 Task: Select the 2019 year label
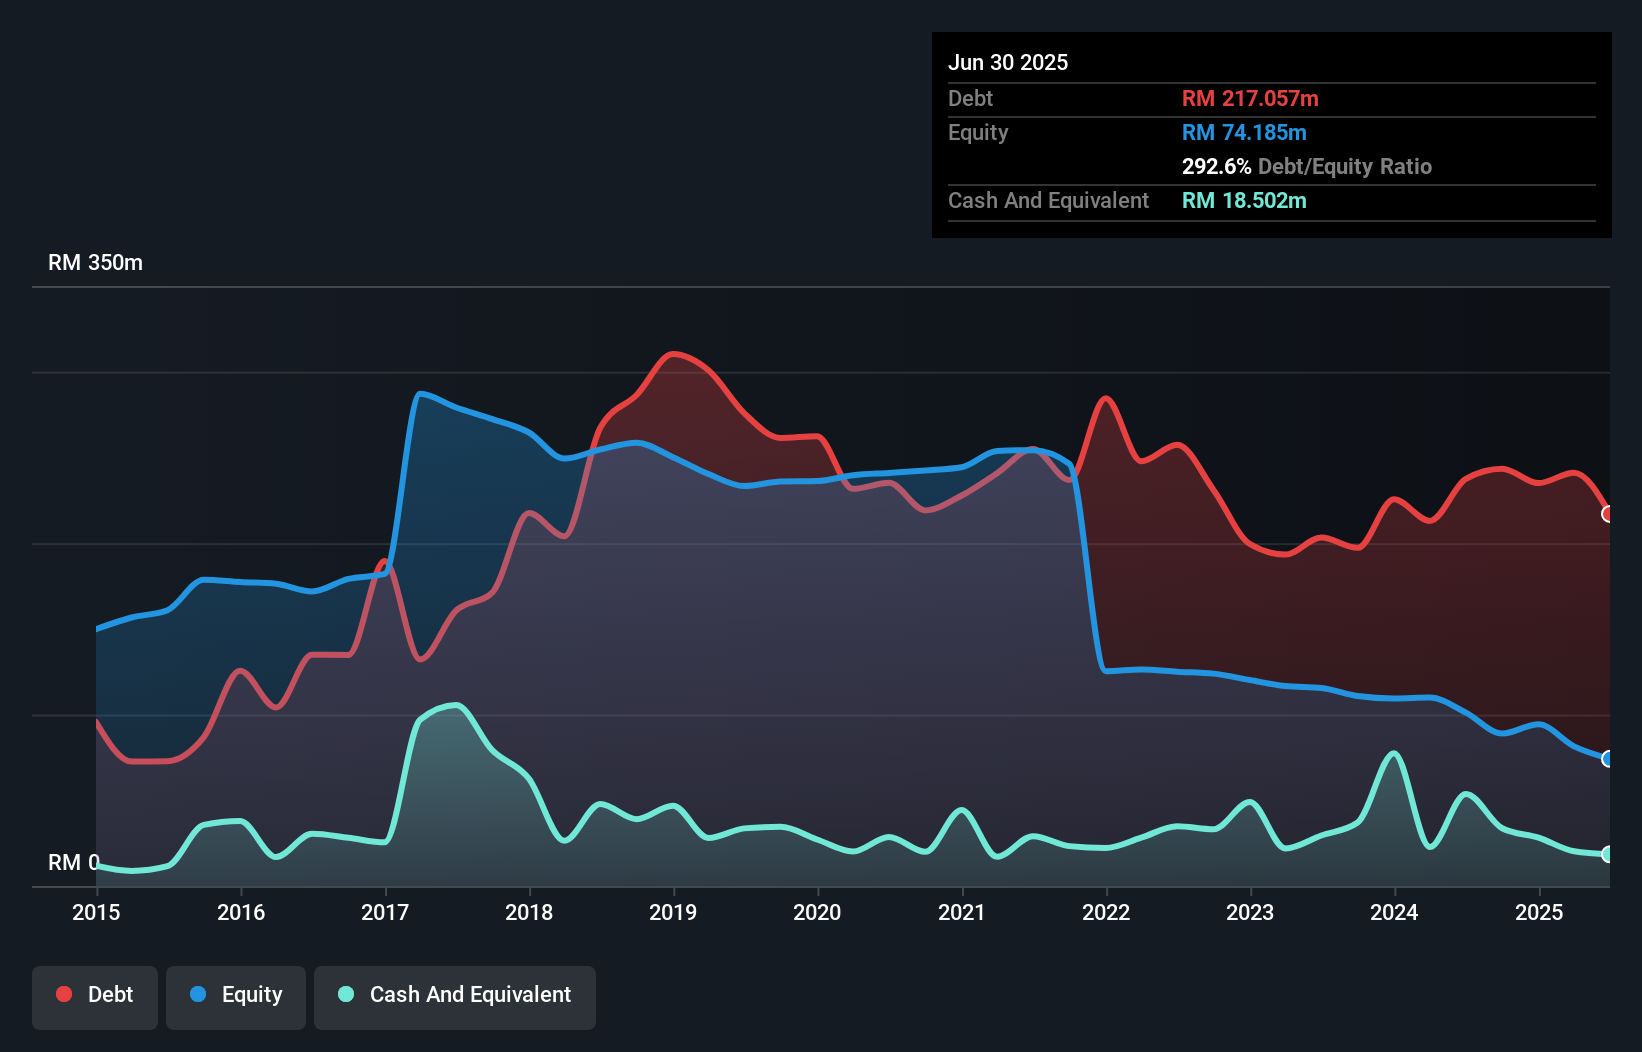pyautogui.click(x=674, y=912)
